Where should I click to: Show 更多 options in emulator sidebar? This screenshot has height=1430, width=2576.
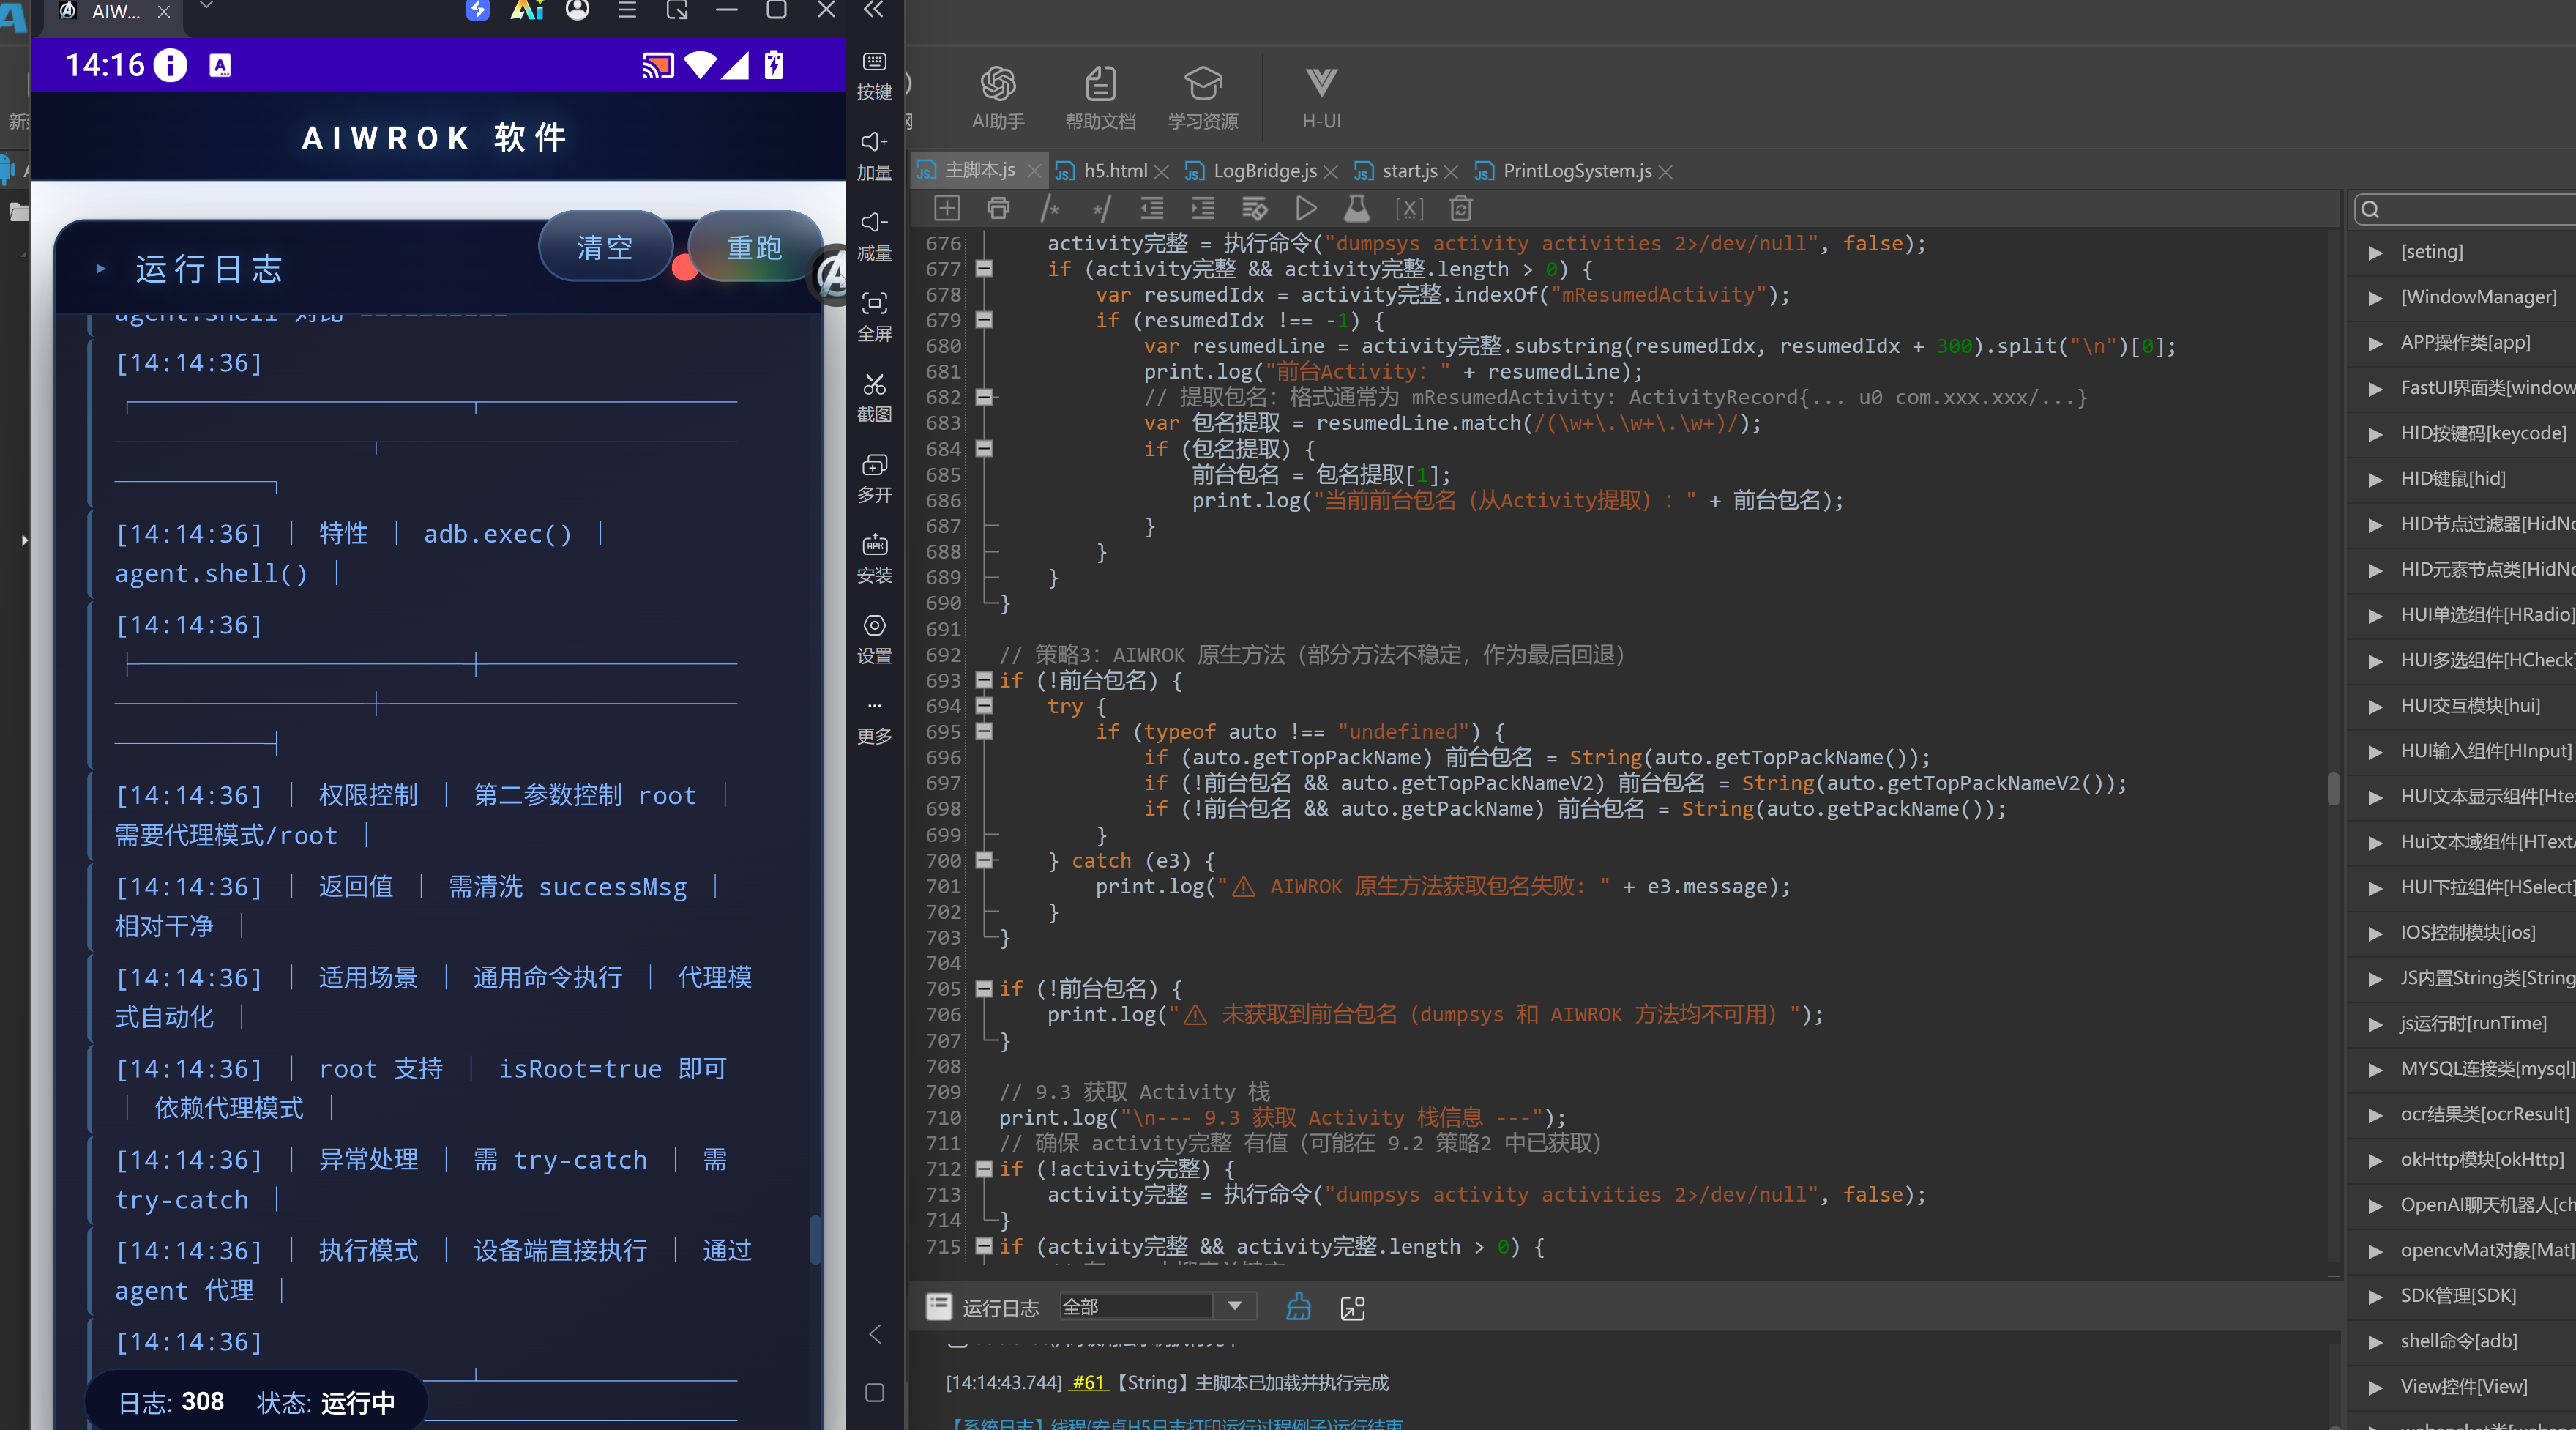(874, 722)
